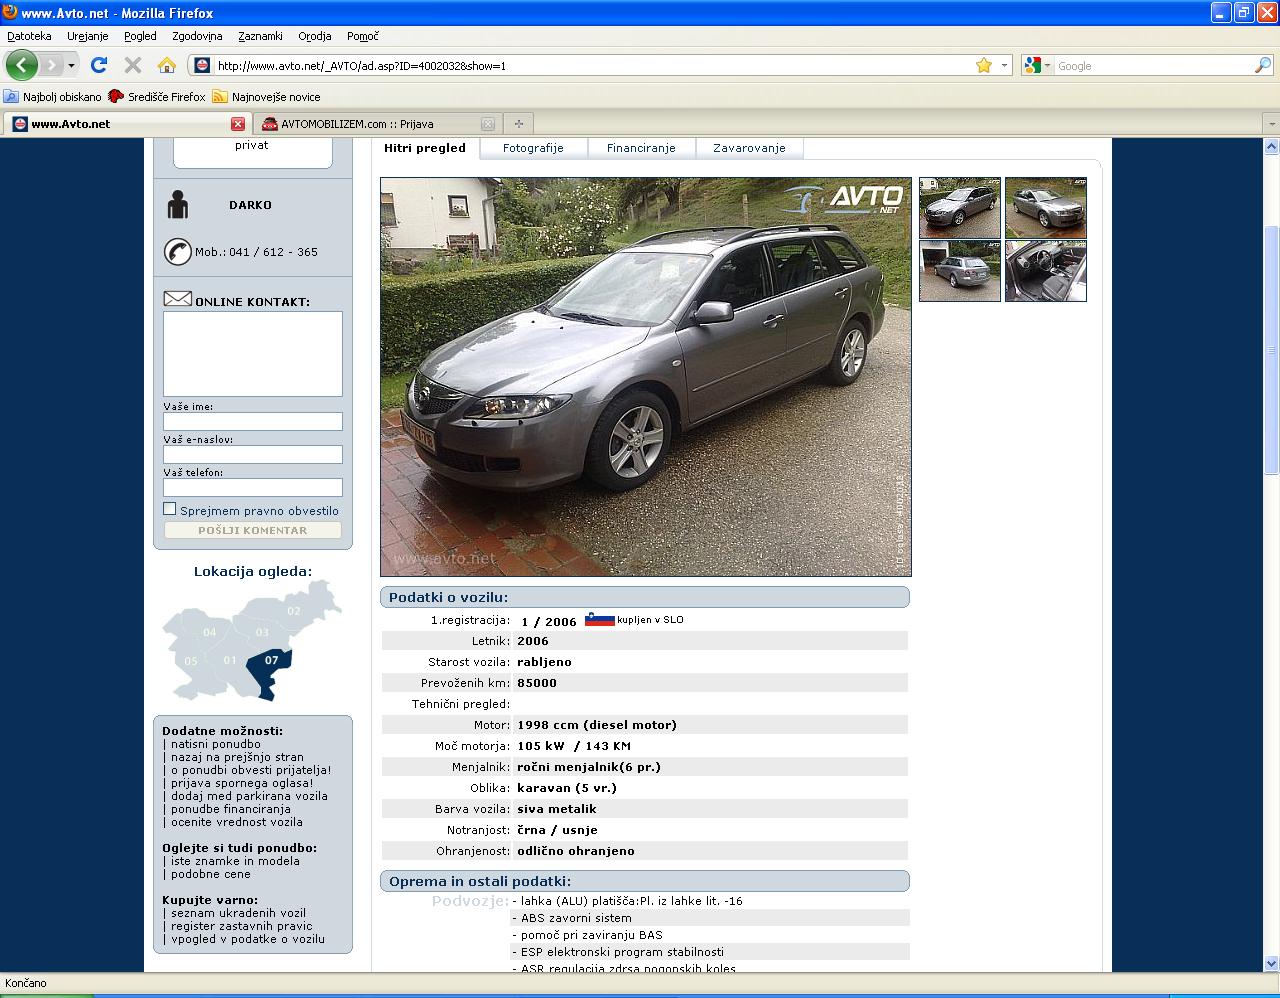The width and height of the screenshot is (1280, 998).
Task: Click the search magnifier icon
Action: [x=1262, y=65]
